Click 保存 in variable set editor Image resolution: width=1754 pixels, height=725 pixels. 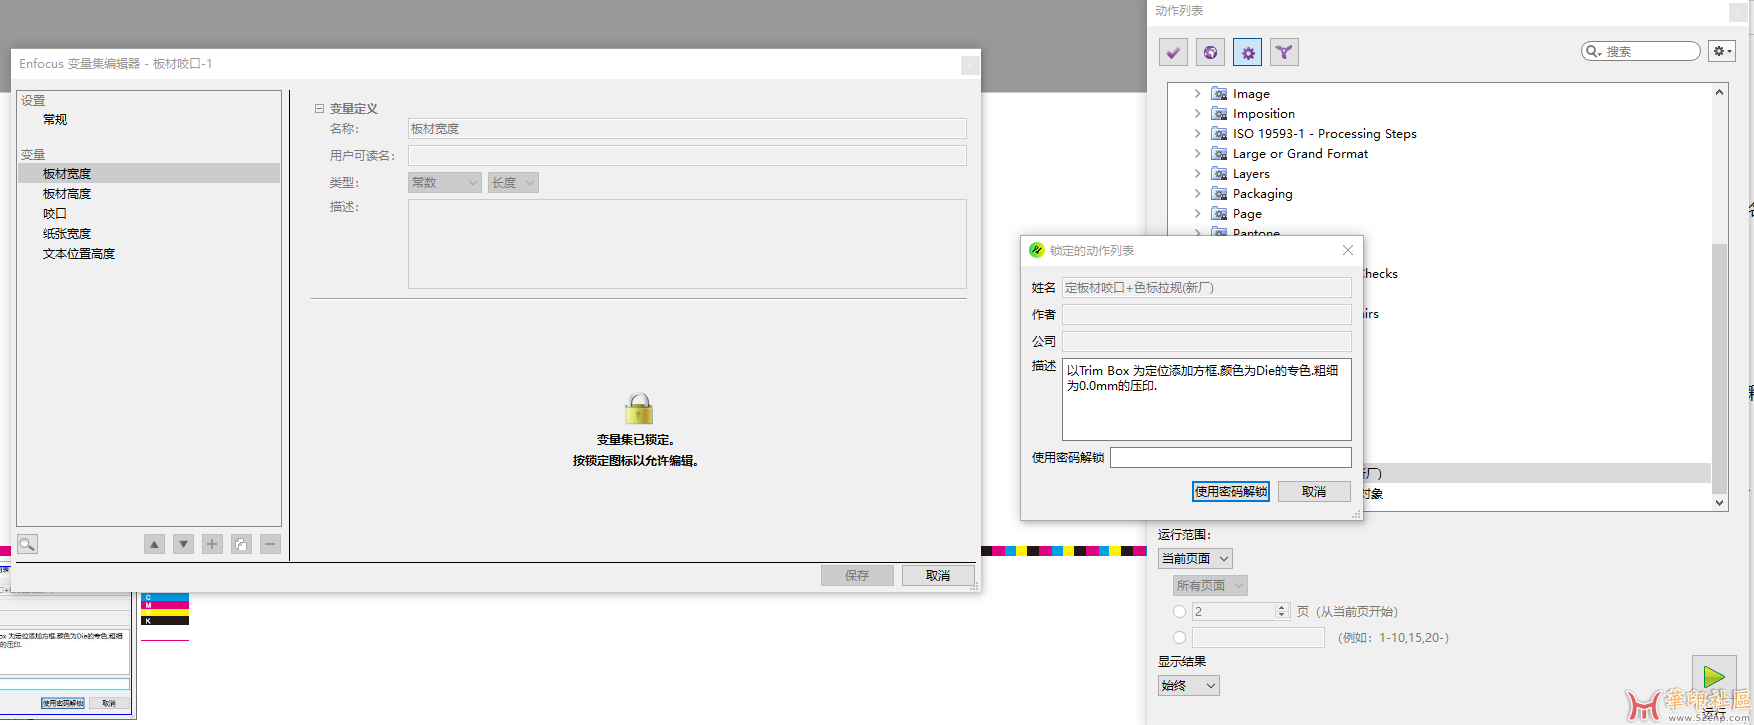857,575
